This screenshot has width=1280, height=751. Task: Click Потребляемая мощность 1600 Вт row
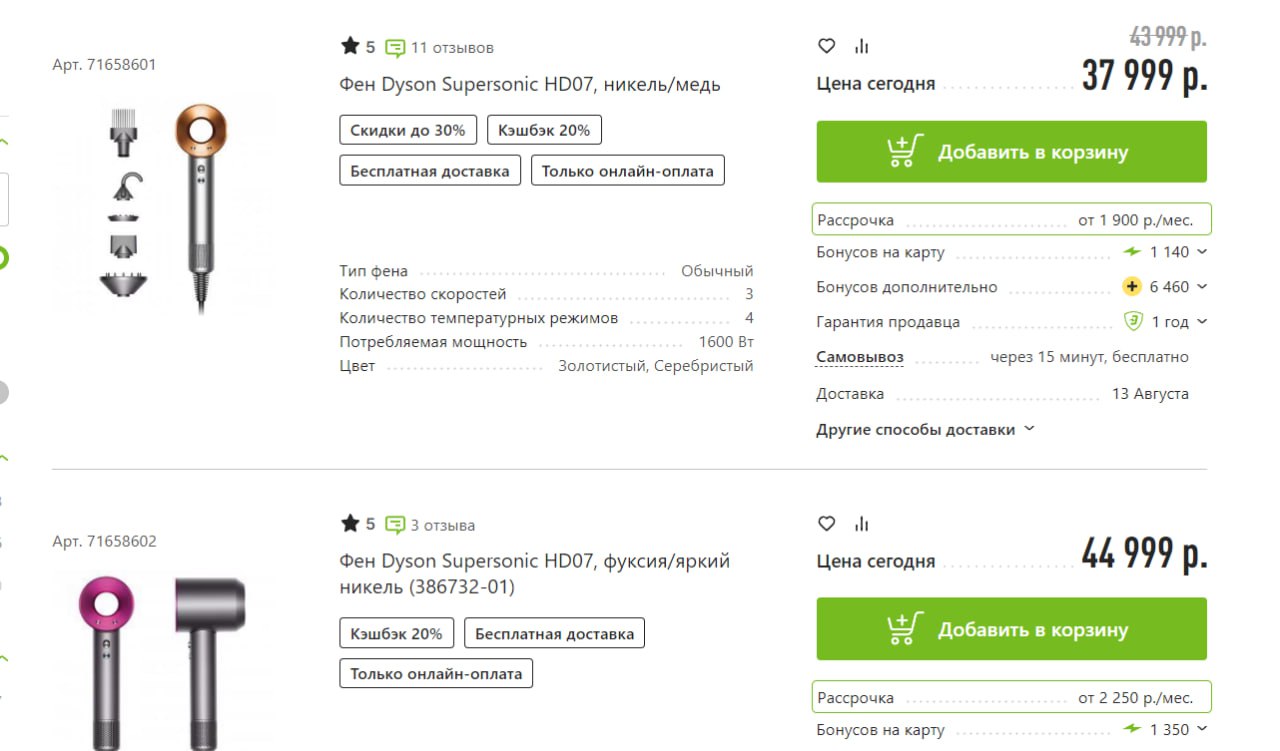(x=546, y=342)
